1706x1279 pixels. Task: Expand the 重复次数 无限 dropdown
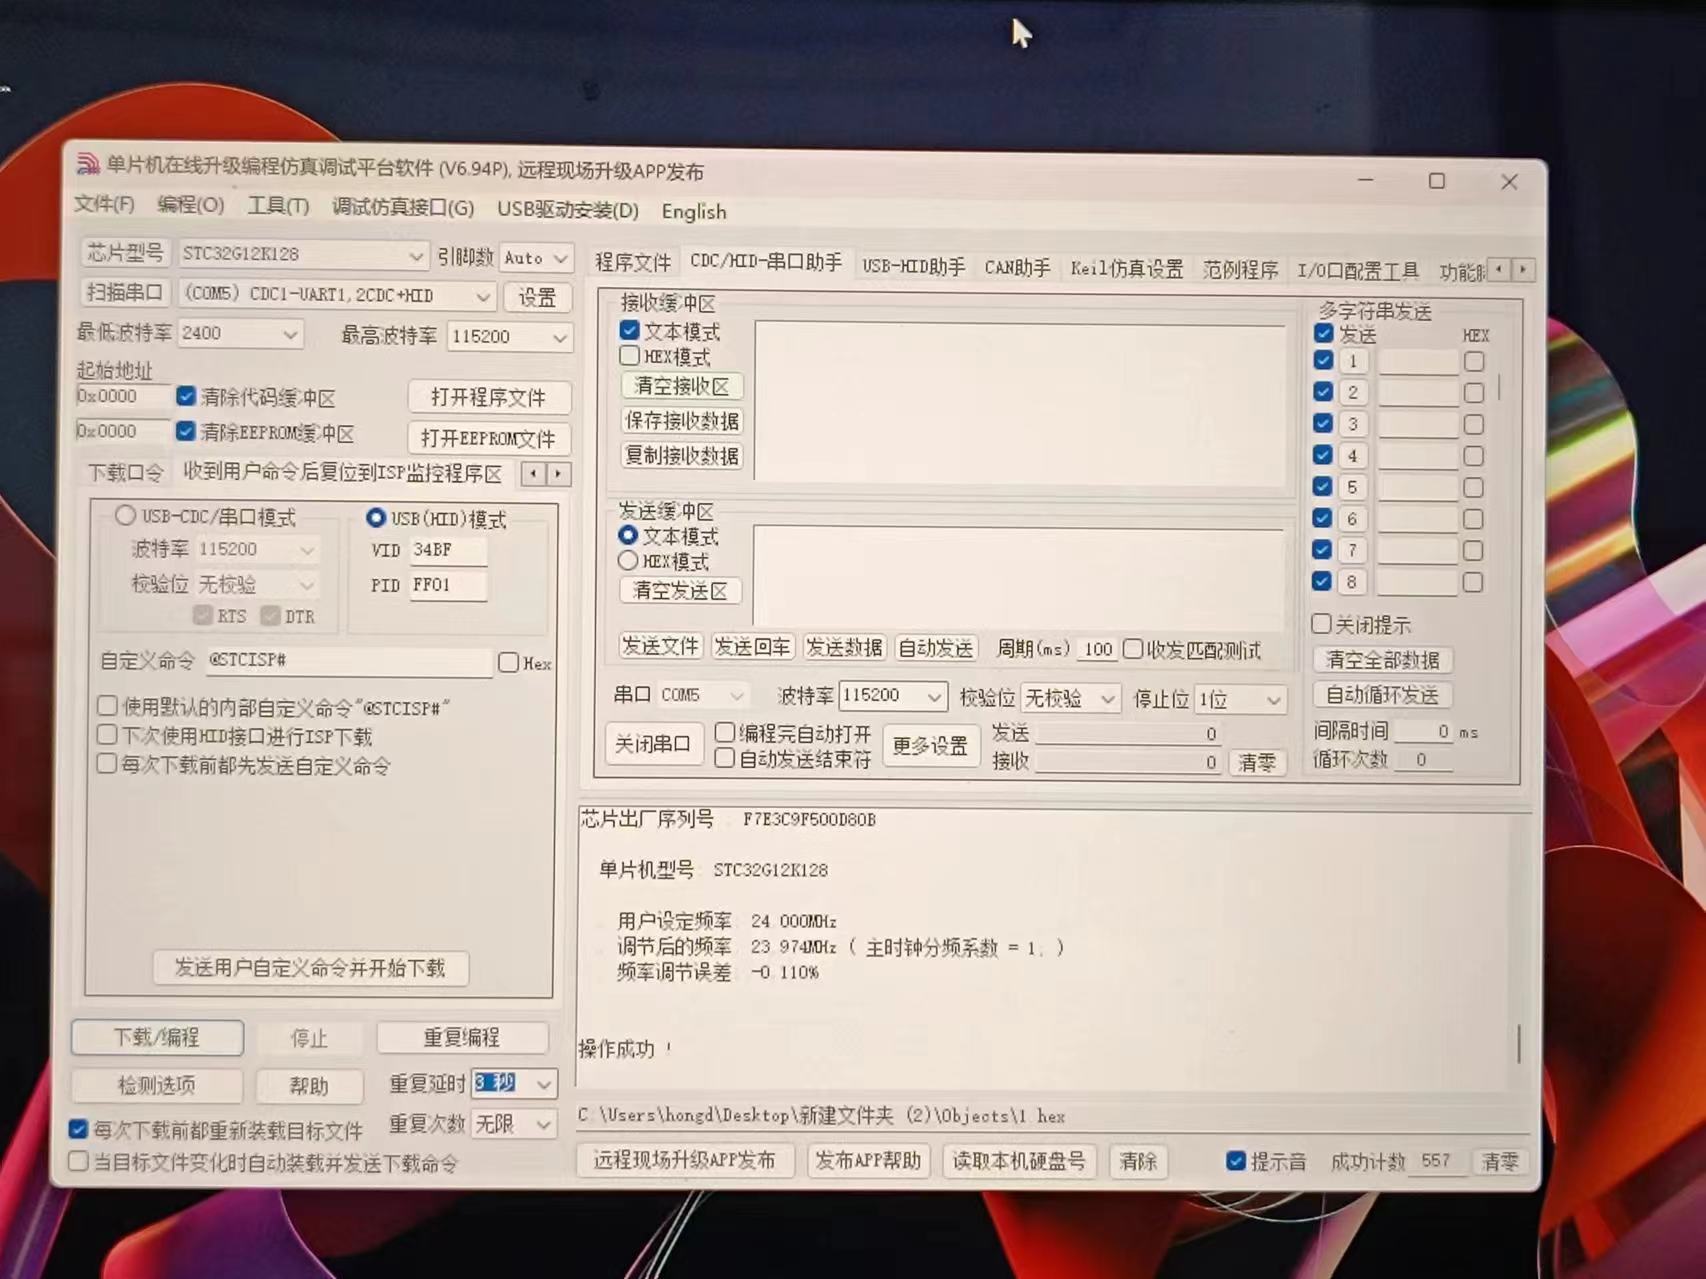click(x=543, y=1124)
